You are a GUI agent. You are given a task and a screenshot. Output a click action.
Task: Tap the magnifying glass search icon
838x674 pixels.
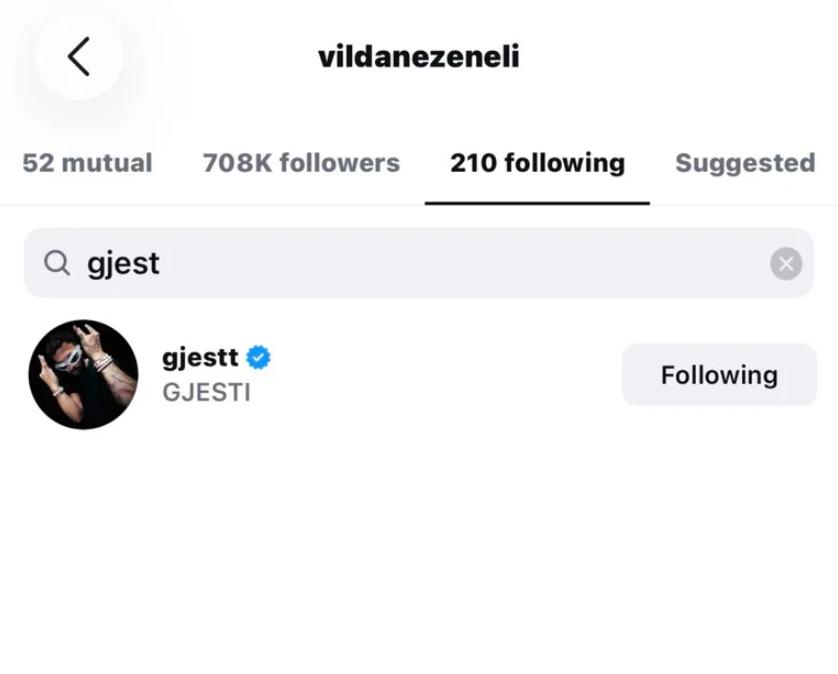(x=57, y=263)
